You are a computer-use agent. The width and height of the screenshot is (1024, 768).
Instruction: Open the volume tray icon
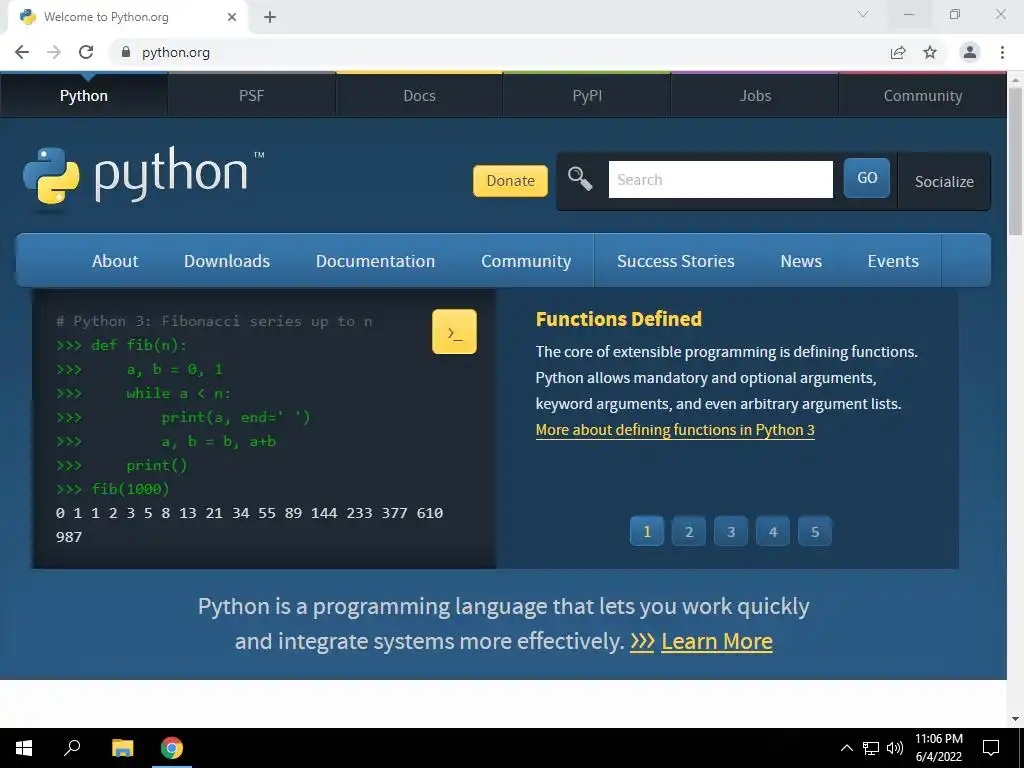(x=895, y=748)
